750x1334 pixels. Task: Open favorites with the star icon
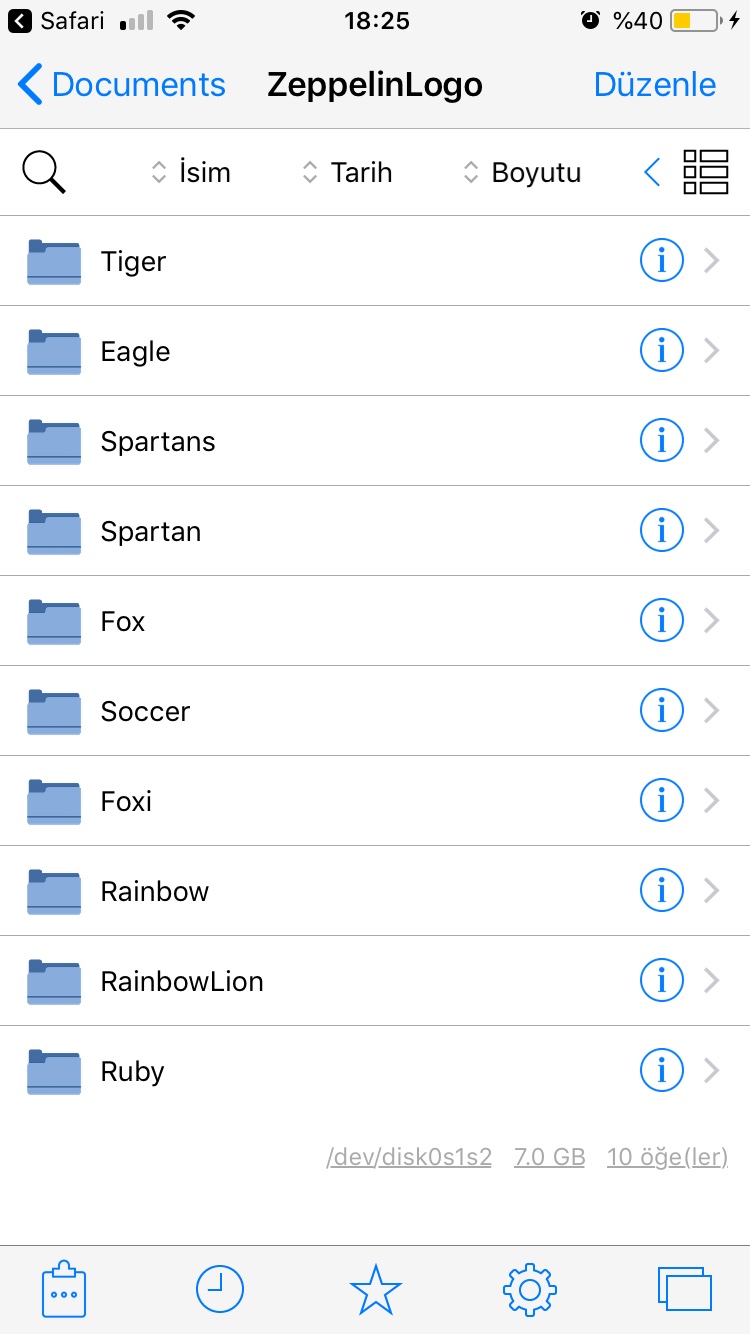tap(375, 1289)
